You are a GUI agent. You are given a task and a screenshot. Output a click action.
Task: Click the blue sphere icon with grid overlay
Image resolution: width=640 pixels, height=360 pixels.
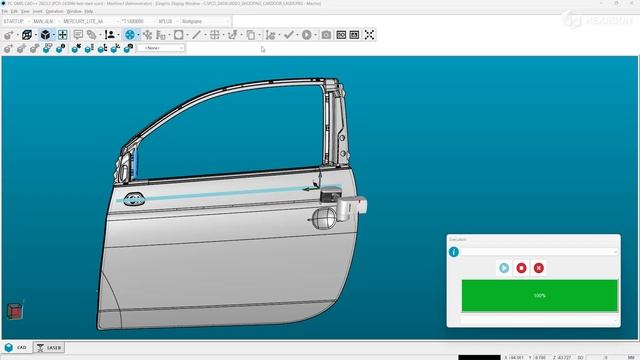tap(47, 49)
